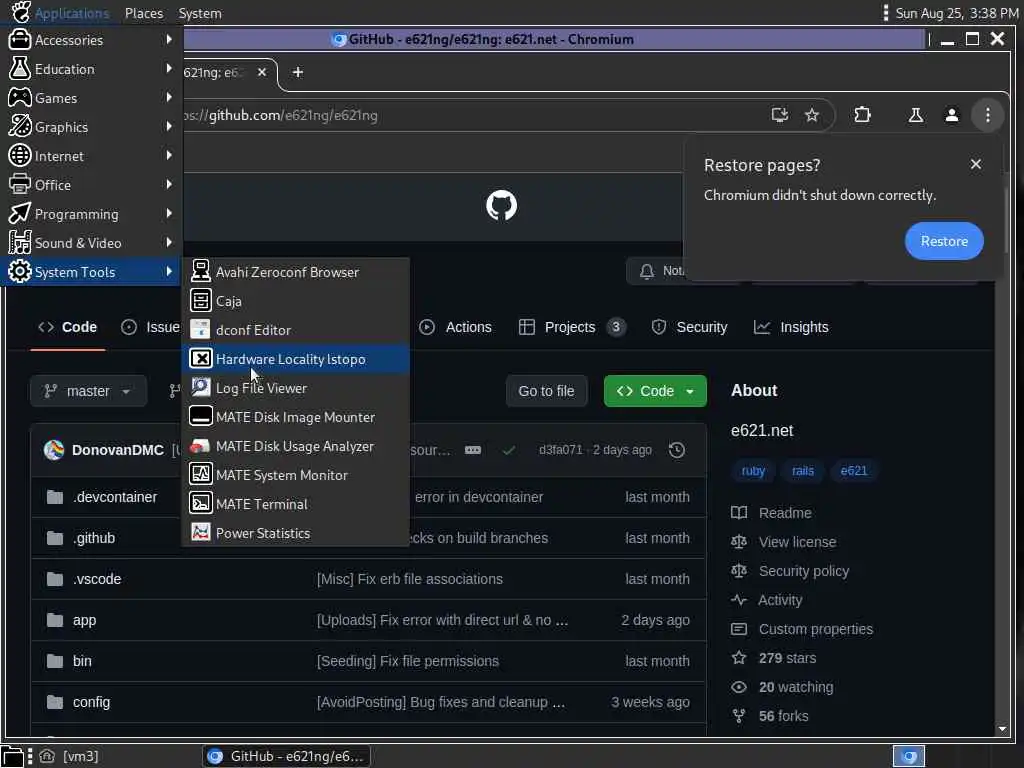
Task: Click the page scrollbar down arrow
Action: (x=1002, y=728)
